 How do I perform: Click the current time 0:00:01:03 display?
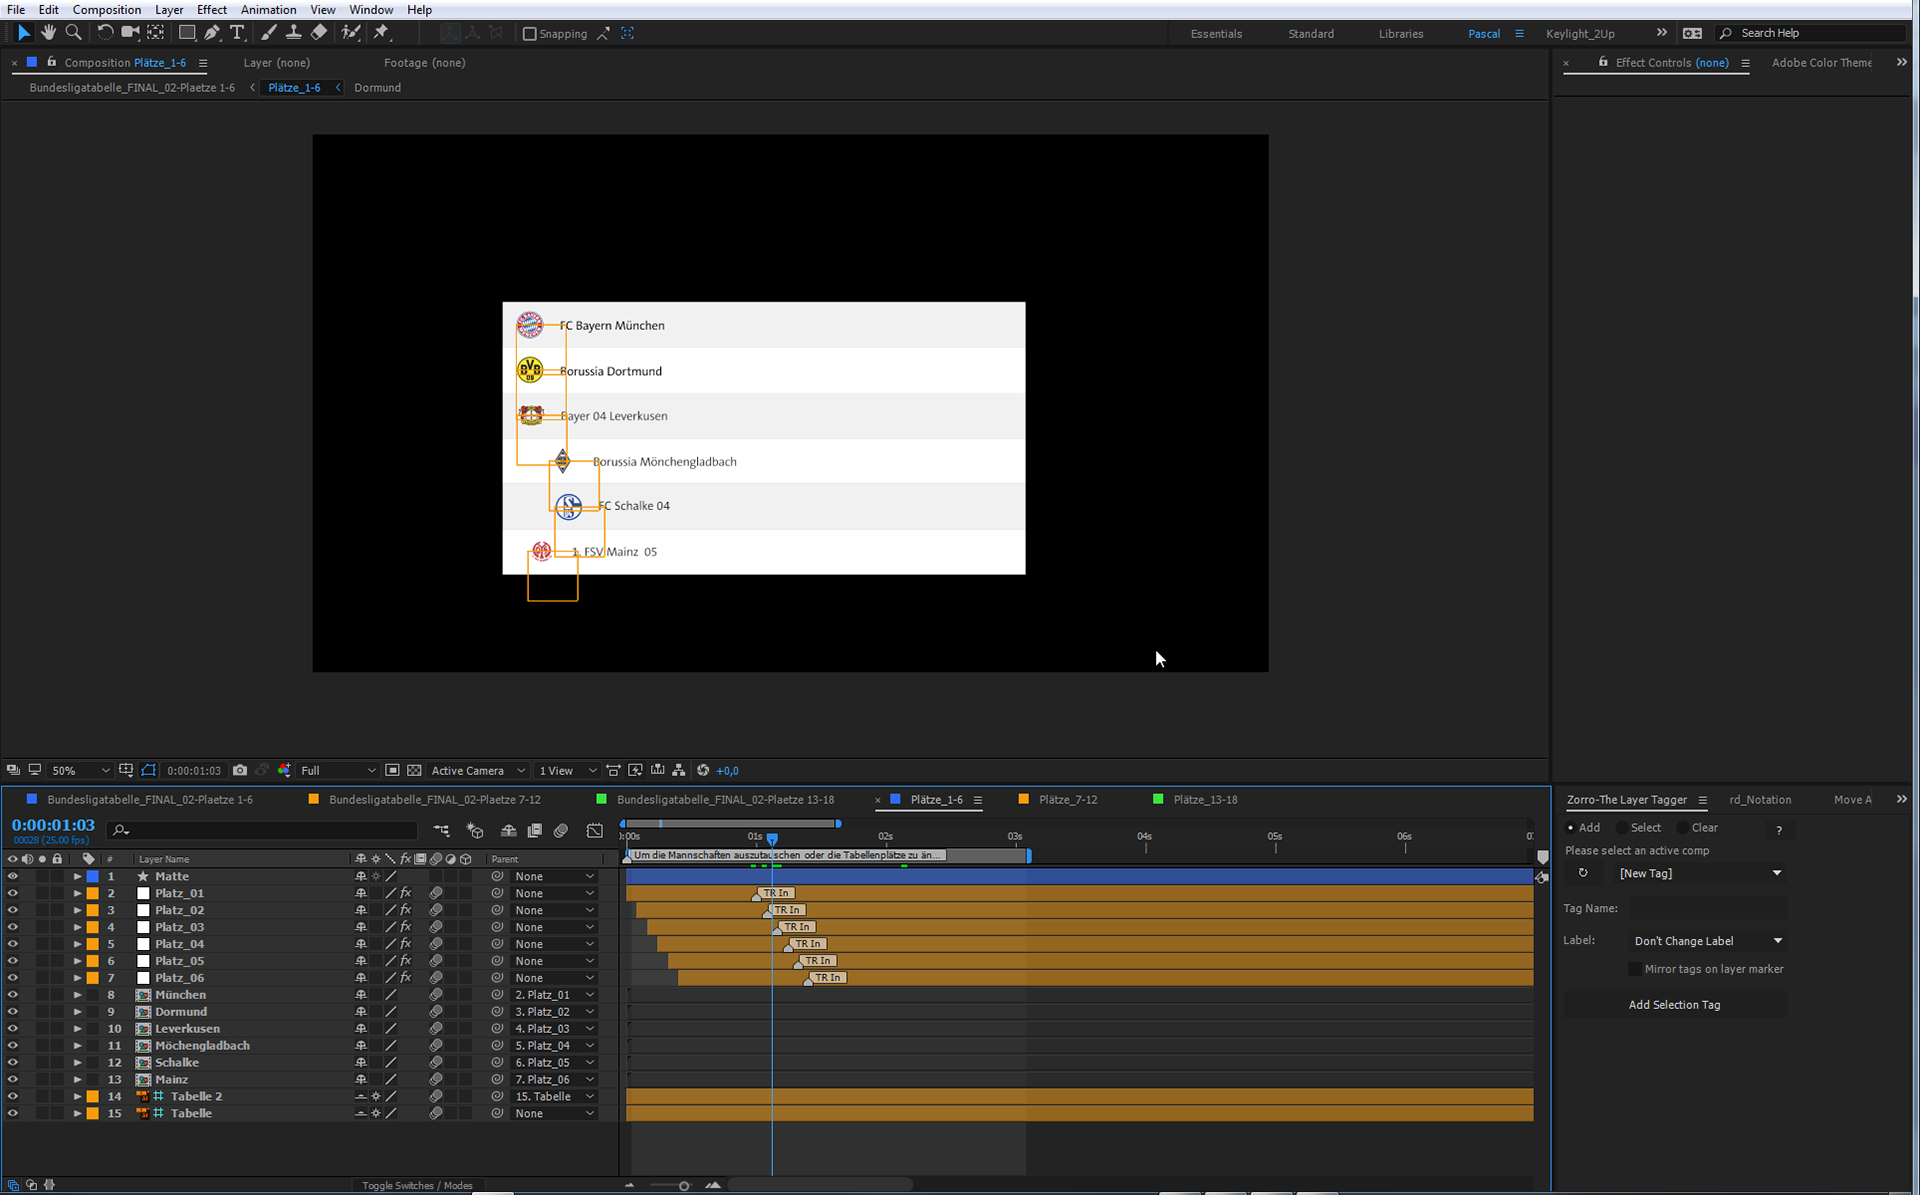tap(53, 825)
